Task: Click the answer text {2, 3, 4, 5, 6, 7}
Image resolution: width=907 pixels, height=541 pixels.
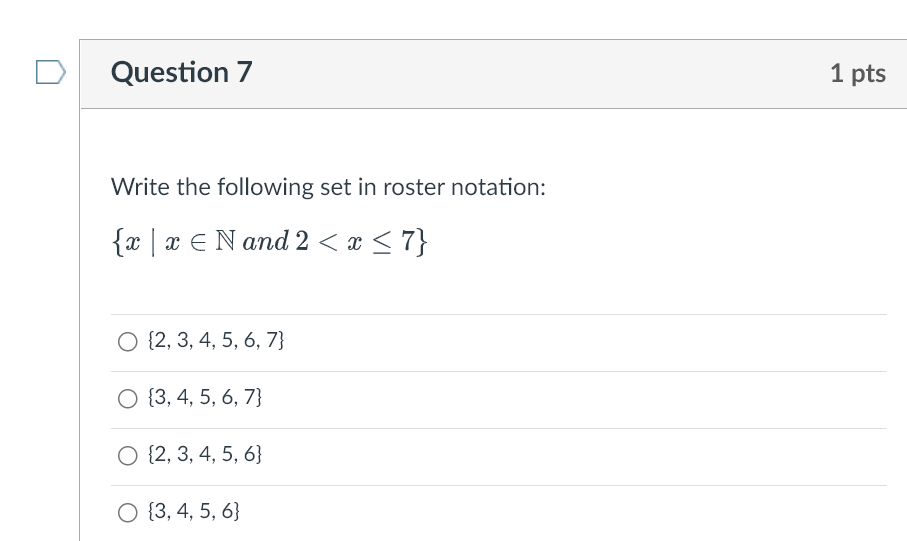Action: tap(216, 340)
